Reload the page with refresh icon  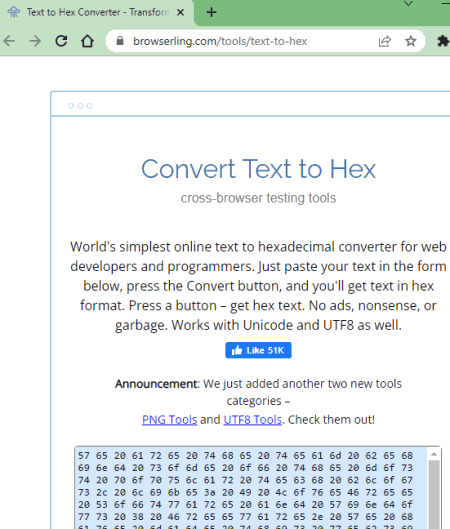pyautogui.click(x=61, y=41)
